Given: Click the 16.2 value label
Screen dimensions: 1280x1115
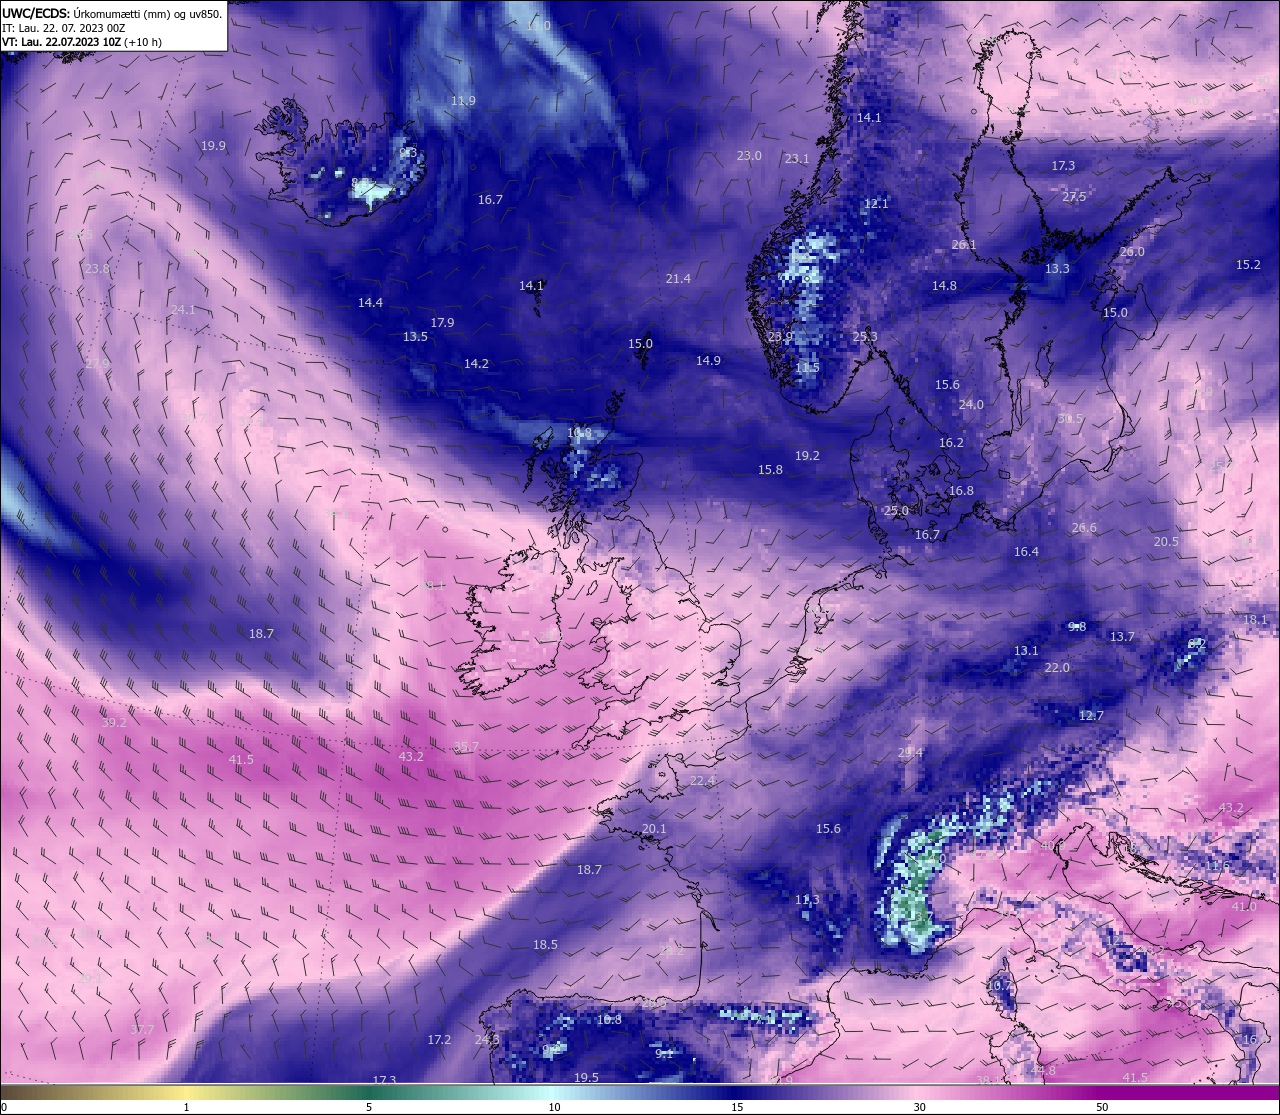Looking at the screenshot, I should [x=951, y=443].
